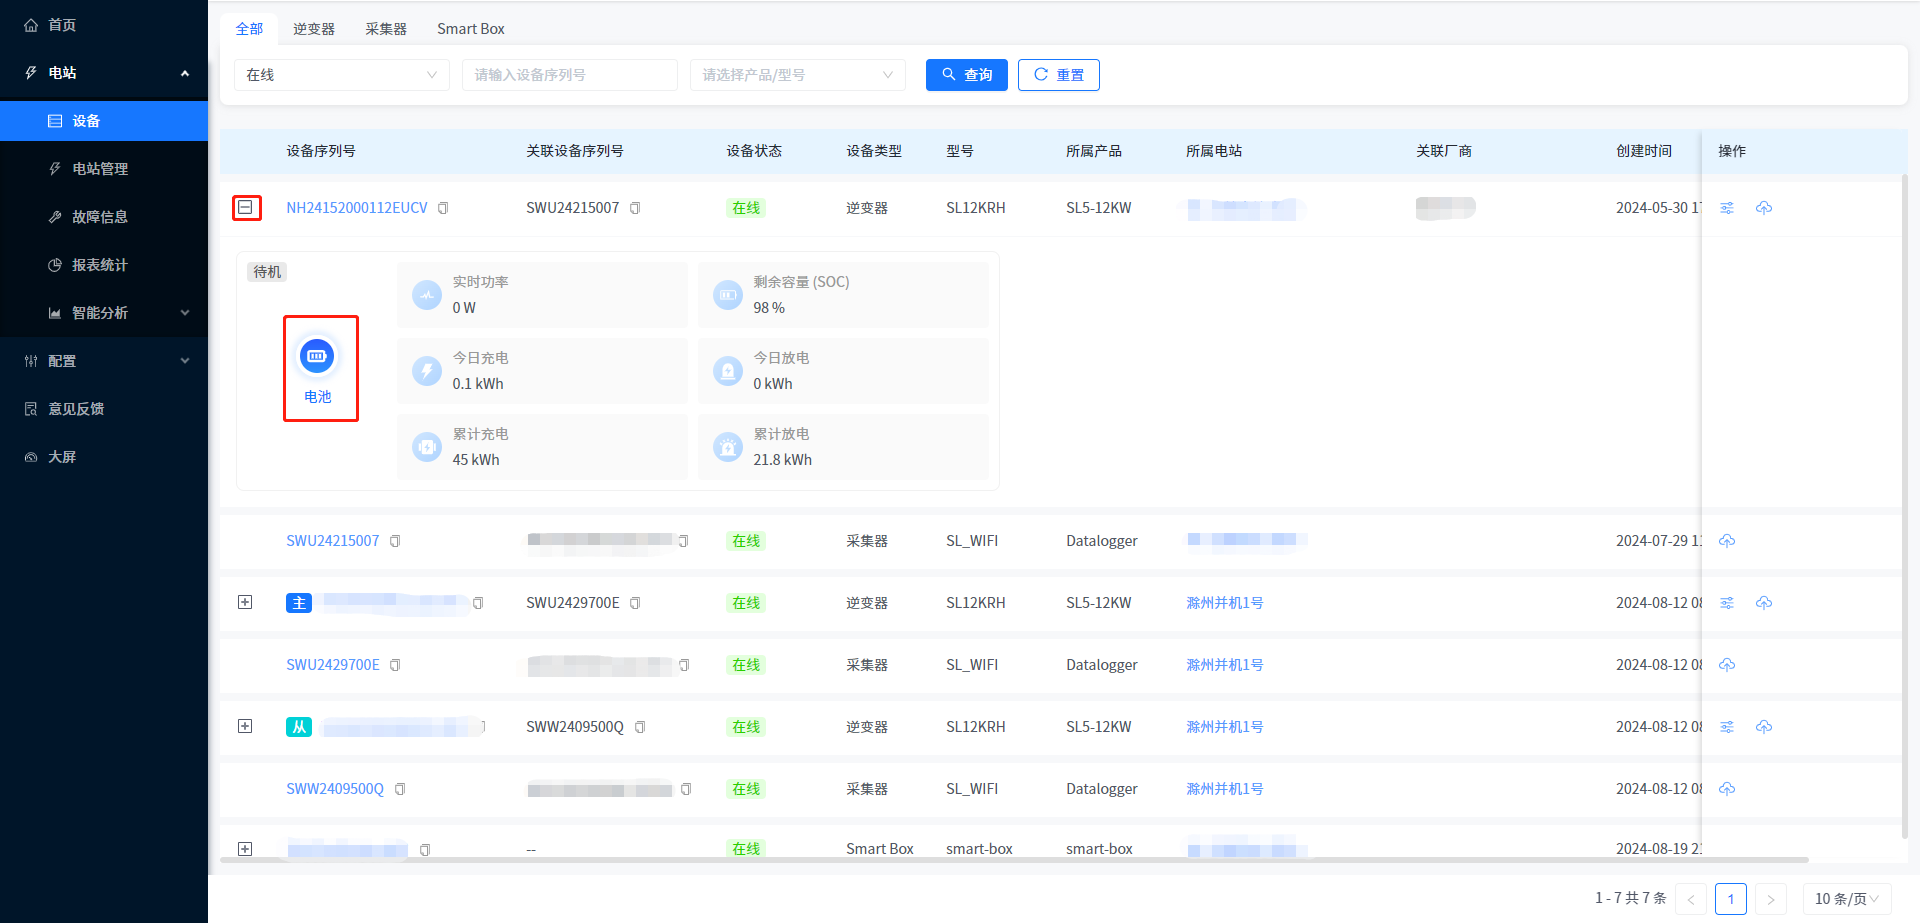Open the product/model selection dropdown

click(797, 75)
